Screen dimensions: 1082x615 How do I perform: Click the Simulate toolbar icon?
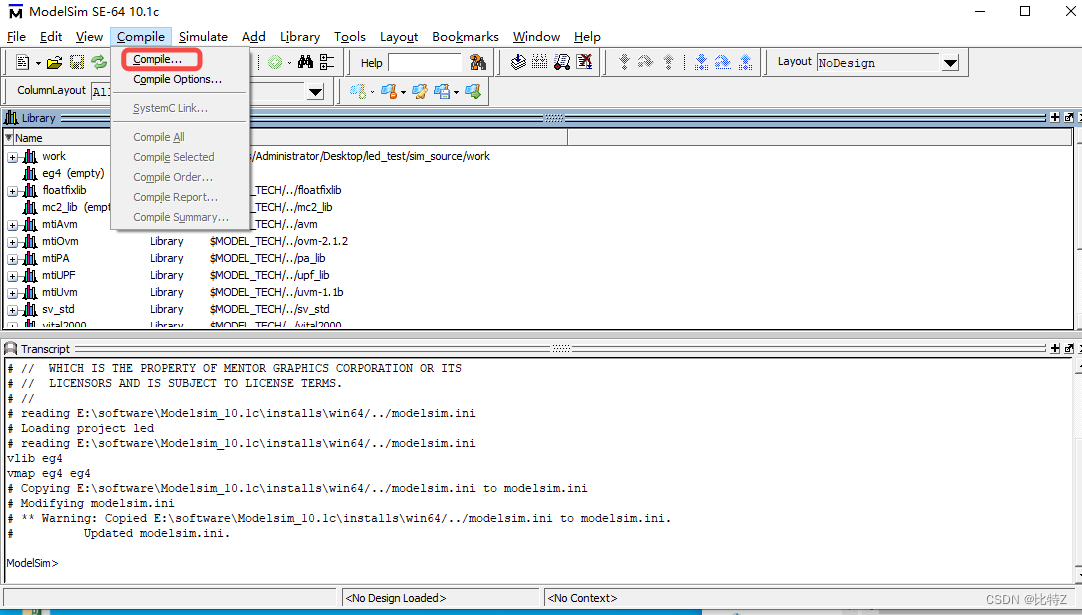point(562,61)
